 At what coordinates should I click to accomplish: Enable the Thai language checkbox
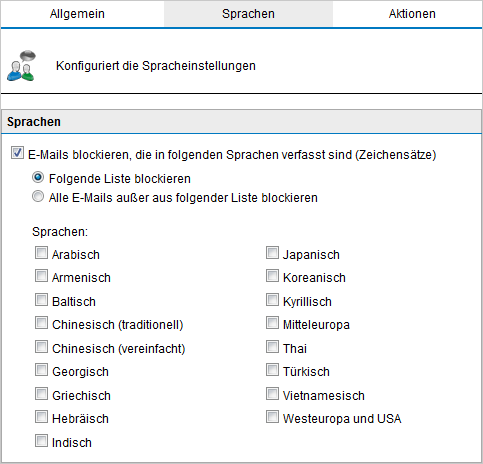point(272,347)
